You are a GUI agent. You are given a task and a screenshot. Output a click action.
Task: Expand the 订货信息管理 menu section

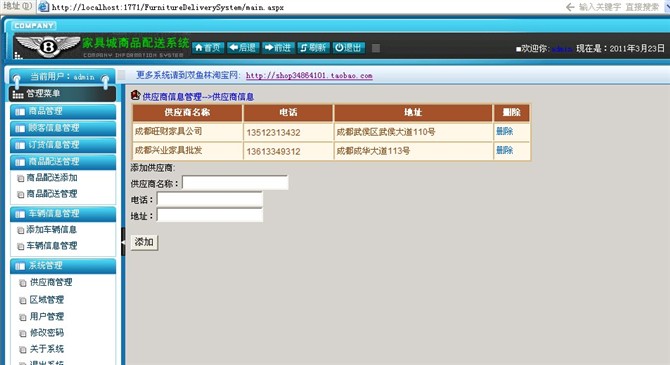pos(63,145)
